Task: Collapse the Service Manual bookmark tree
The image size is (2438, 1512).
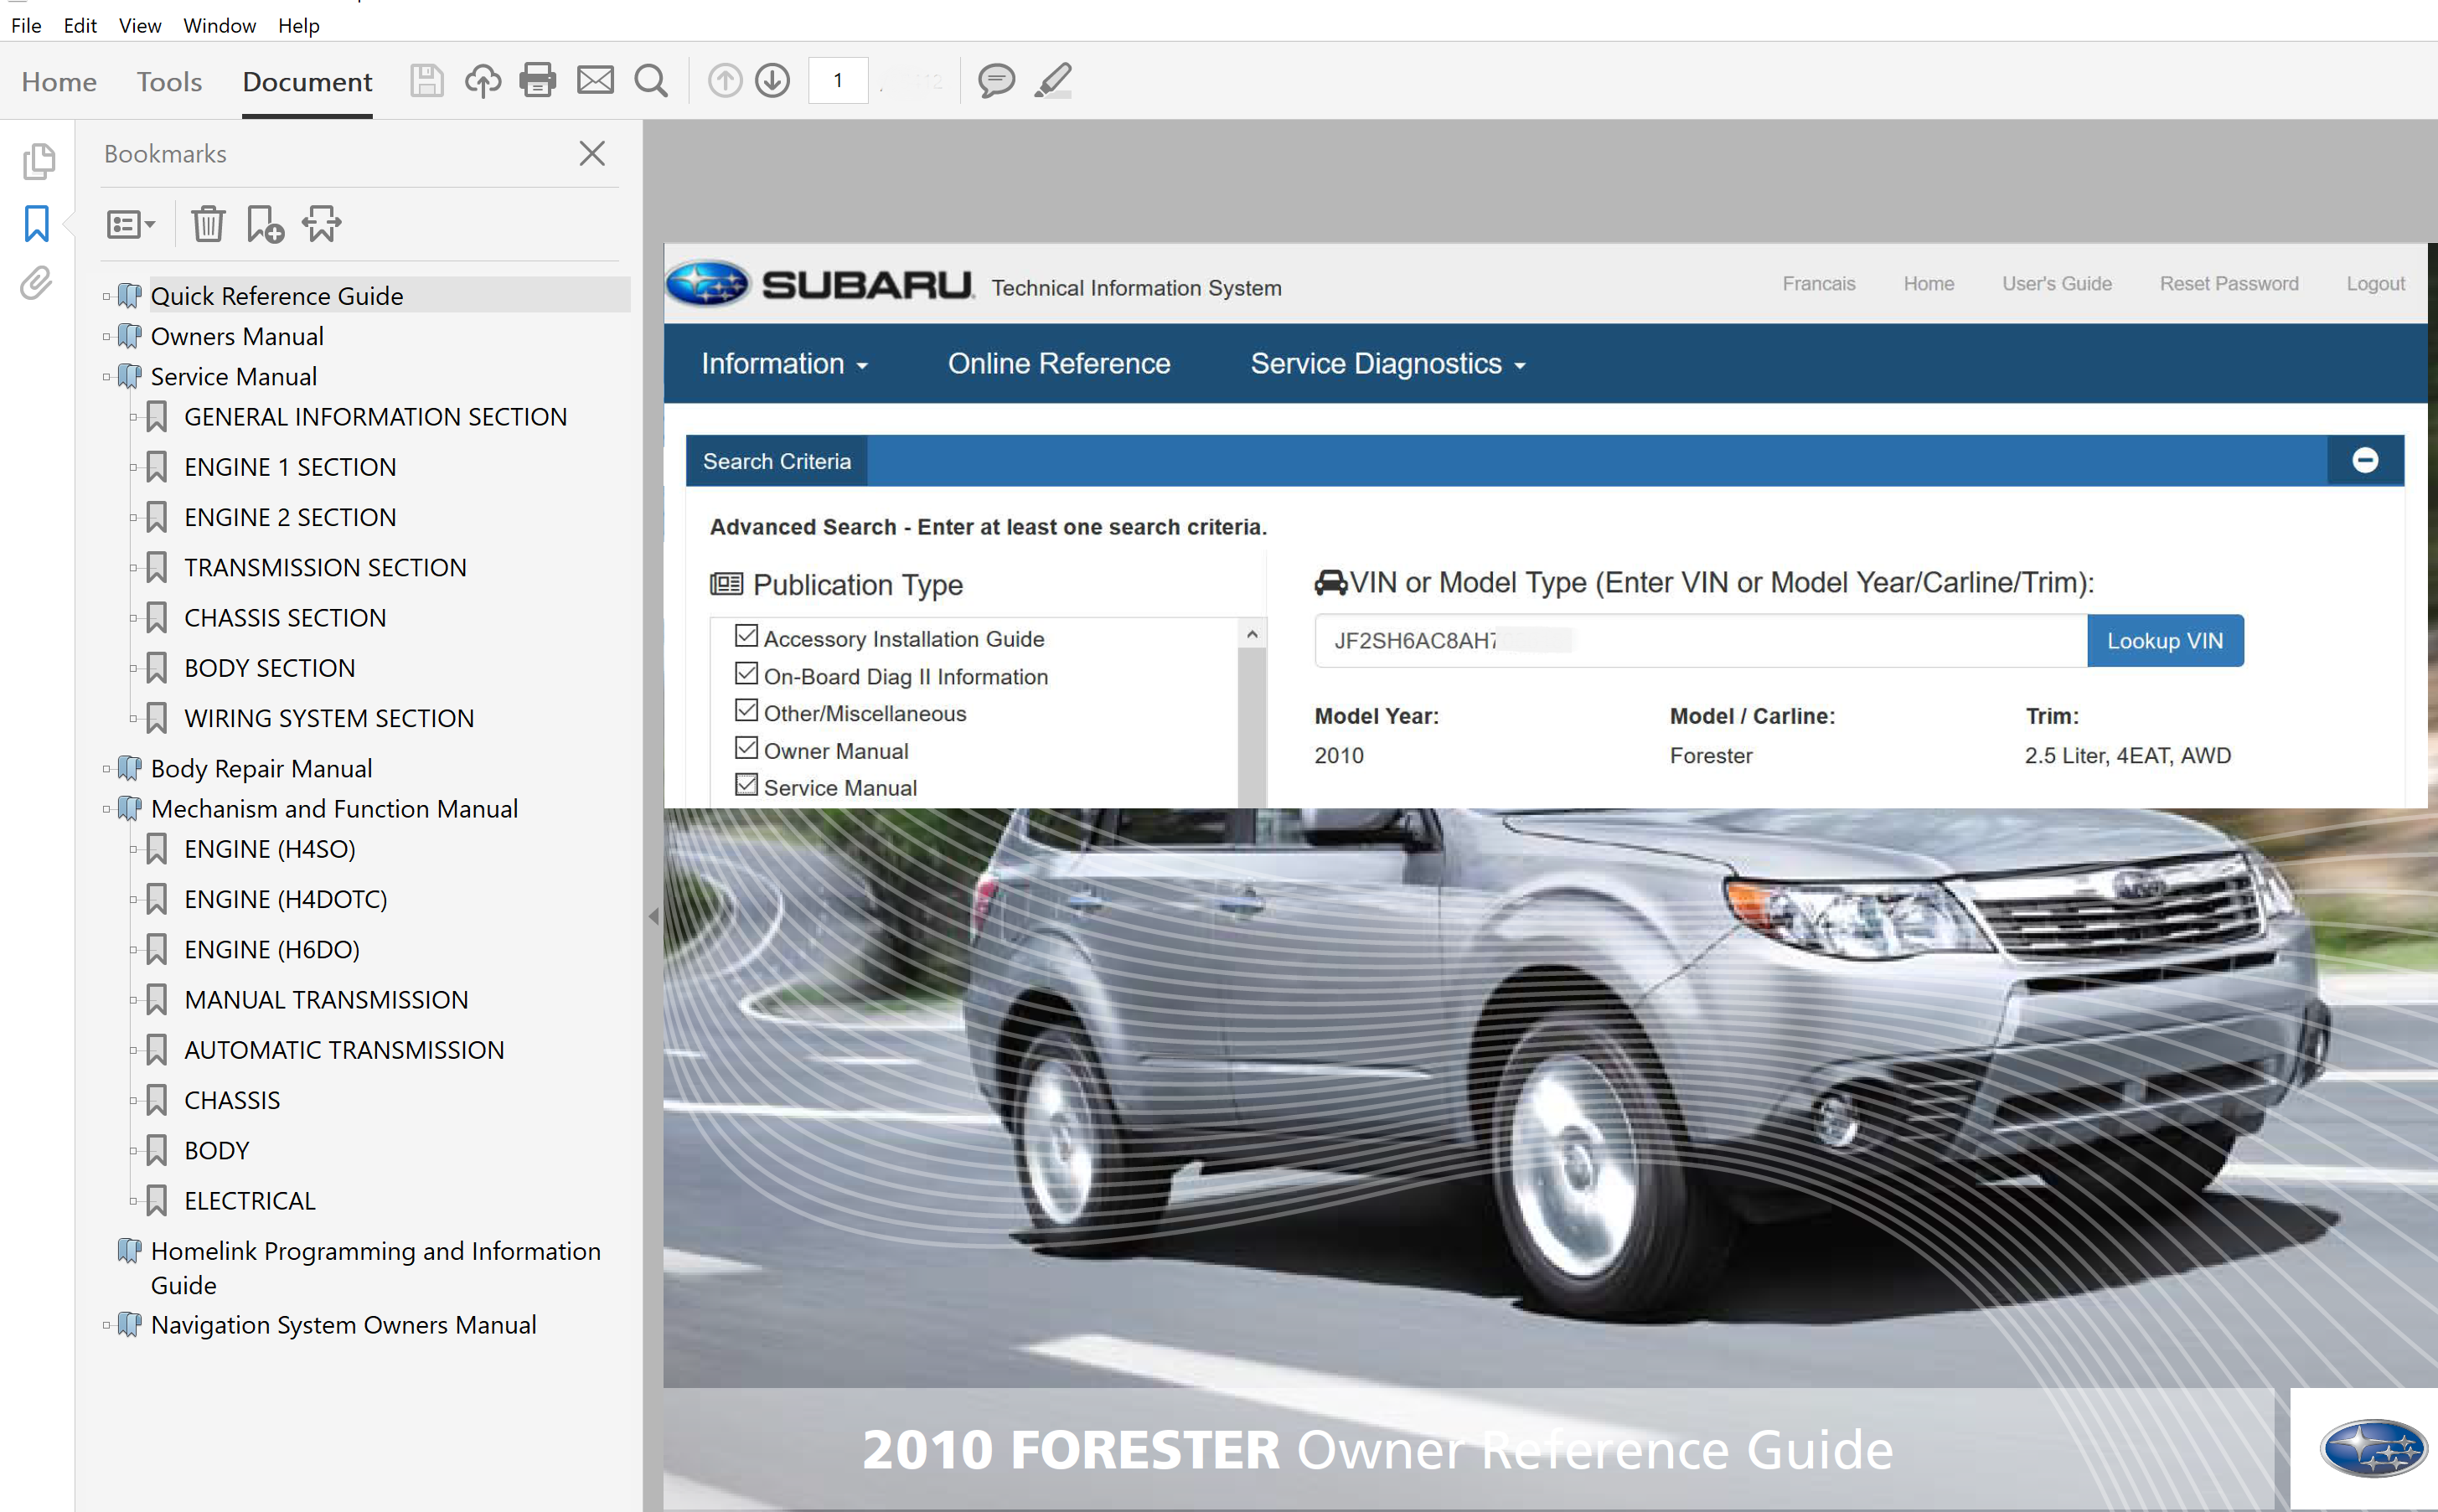Action: [x=106, y=377]
